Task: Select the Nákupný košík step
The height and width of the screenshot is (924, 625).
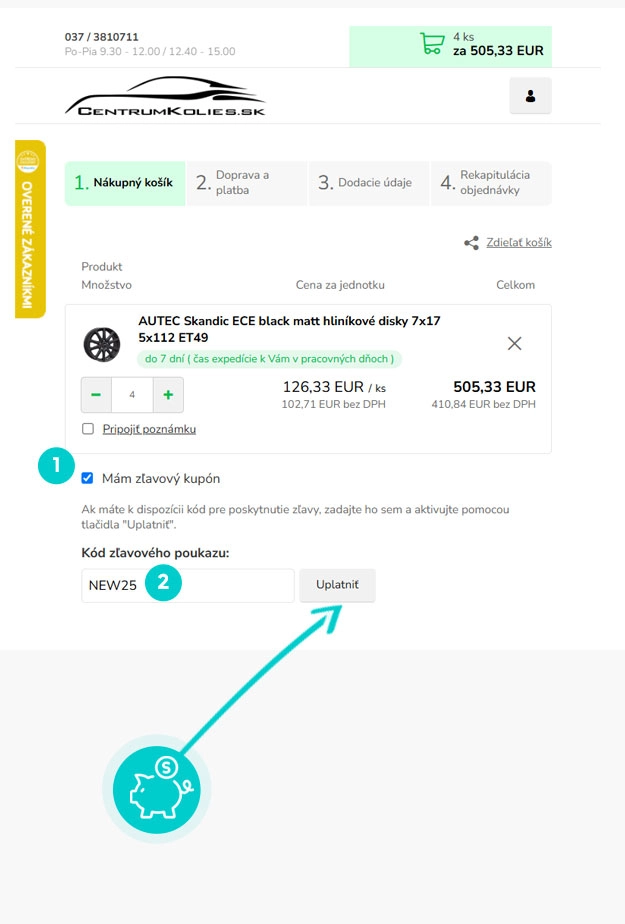Action: click(x=125, y=183)
